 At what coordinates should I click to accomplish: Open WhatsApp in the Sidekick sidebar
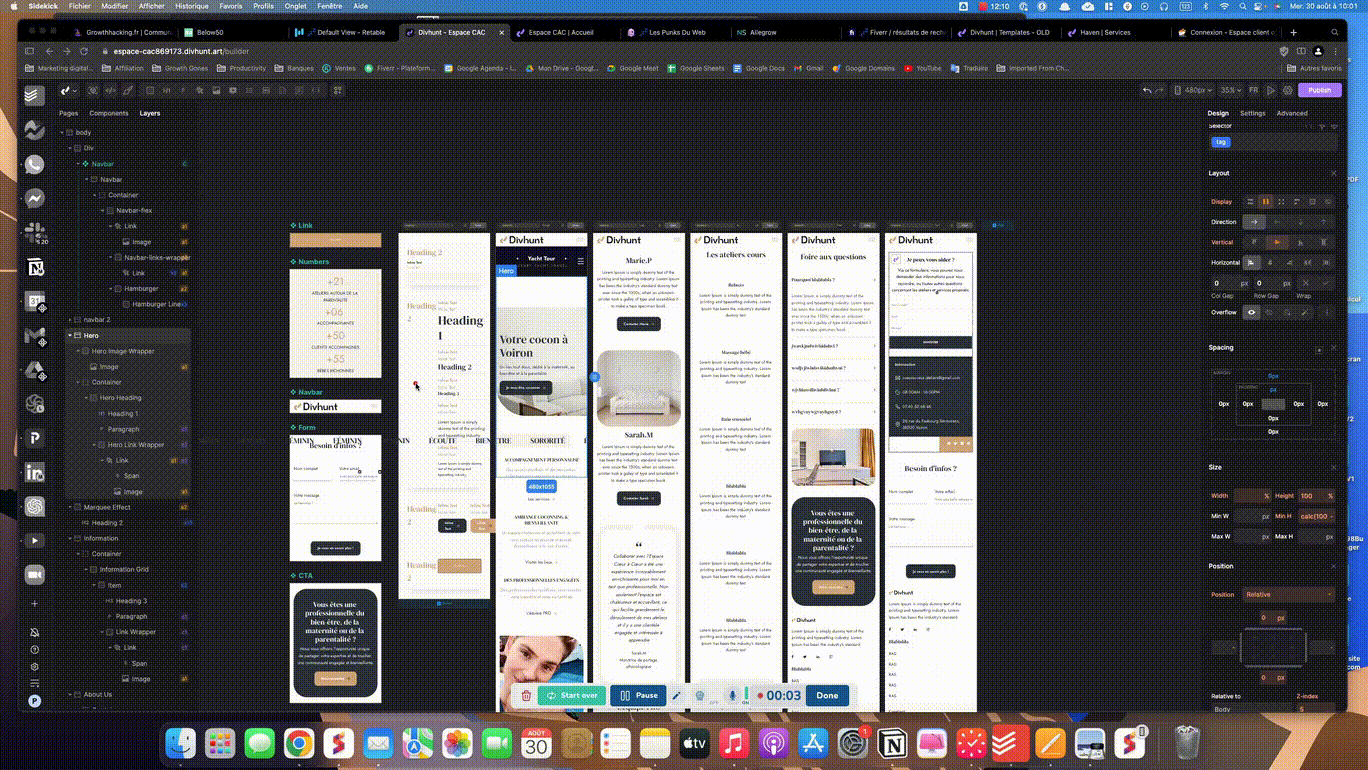coord(35,164)
